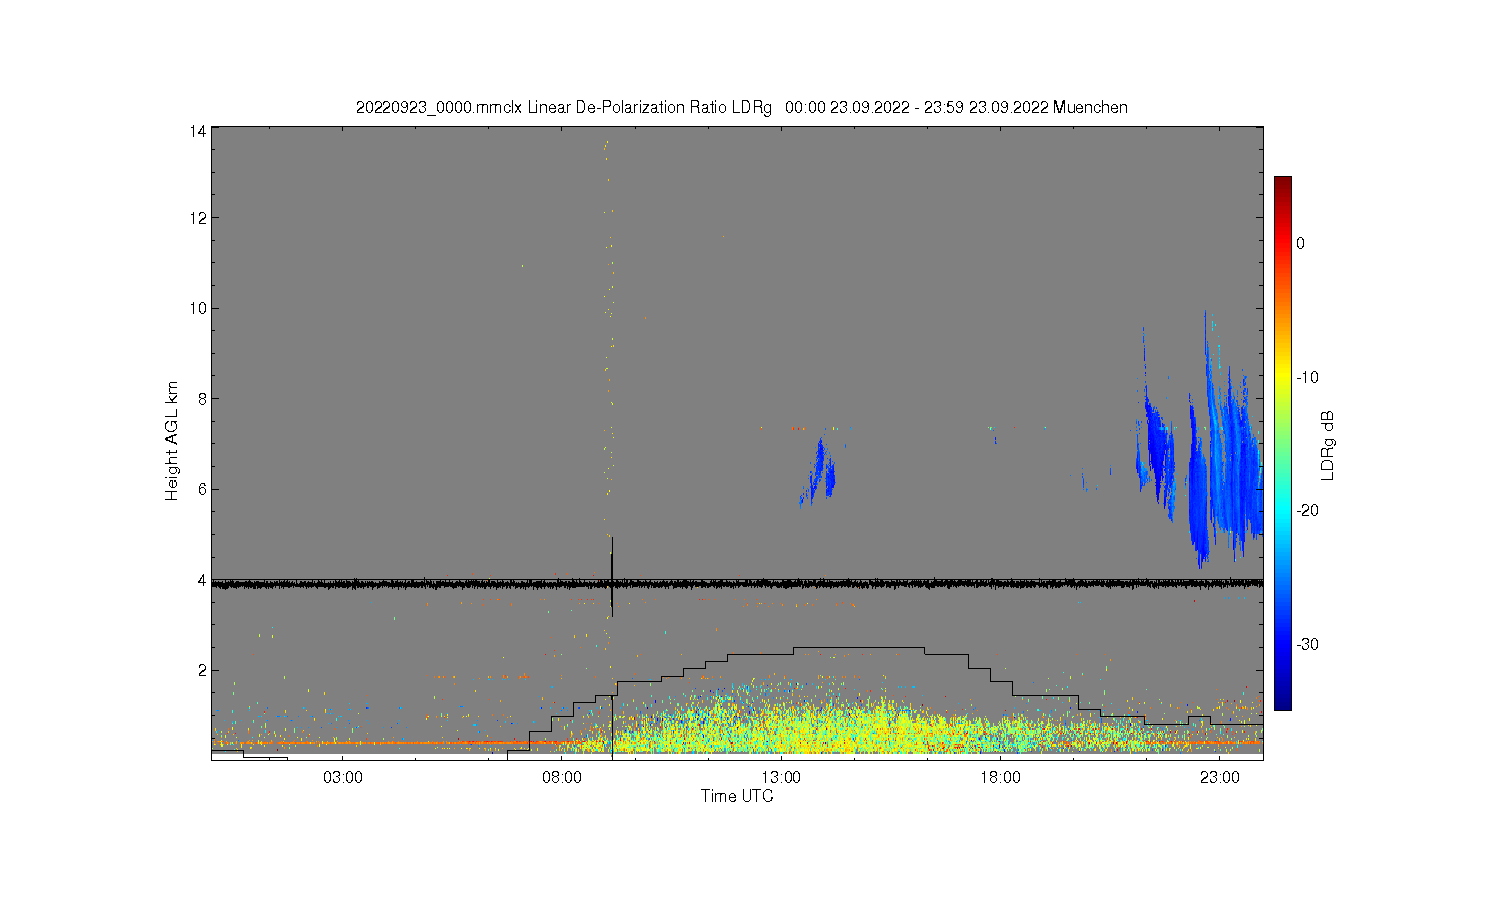Click the height tick label 8
This screenshot has height=900, width=1500.
[x=202, y=399]
